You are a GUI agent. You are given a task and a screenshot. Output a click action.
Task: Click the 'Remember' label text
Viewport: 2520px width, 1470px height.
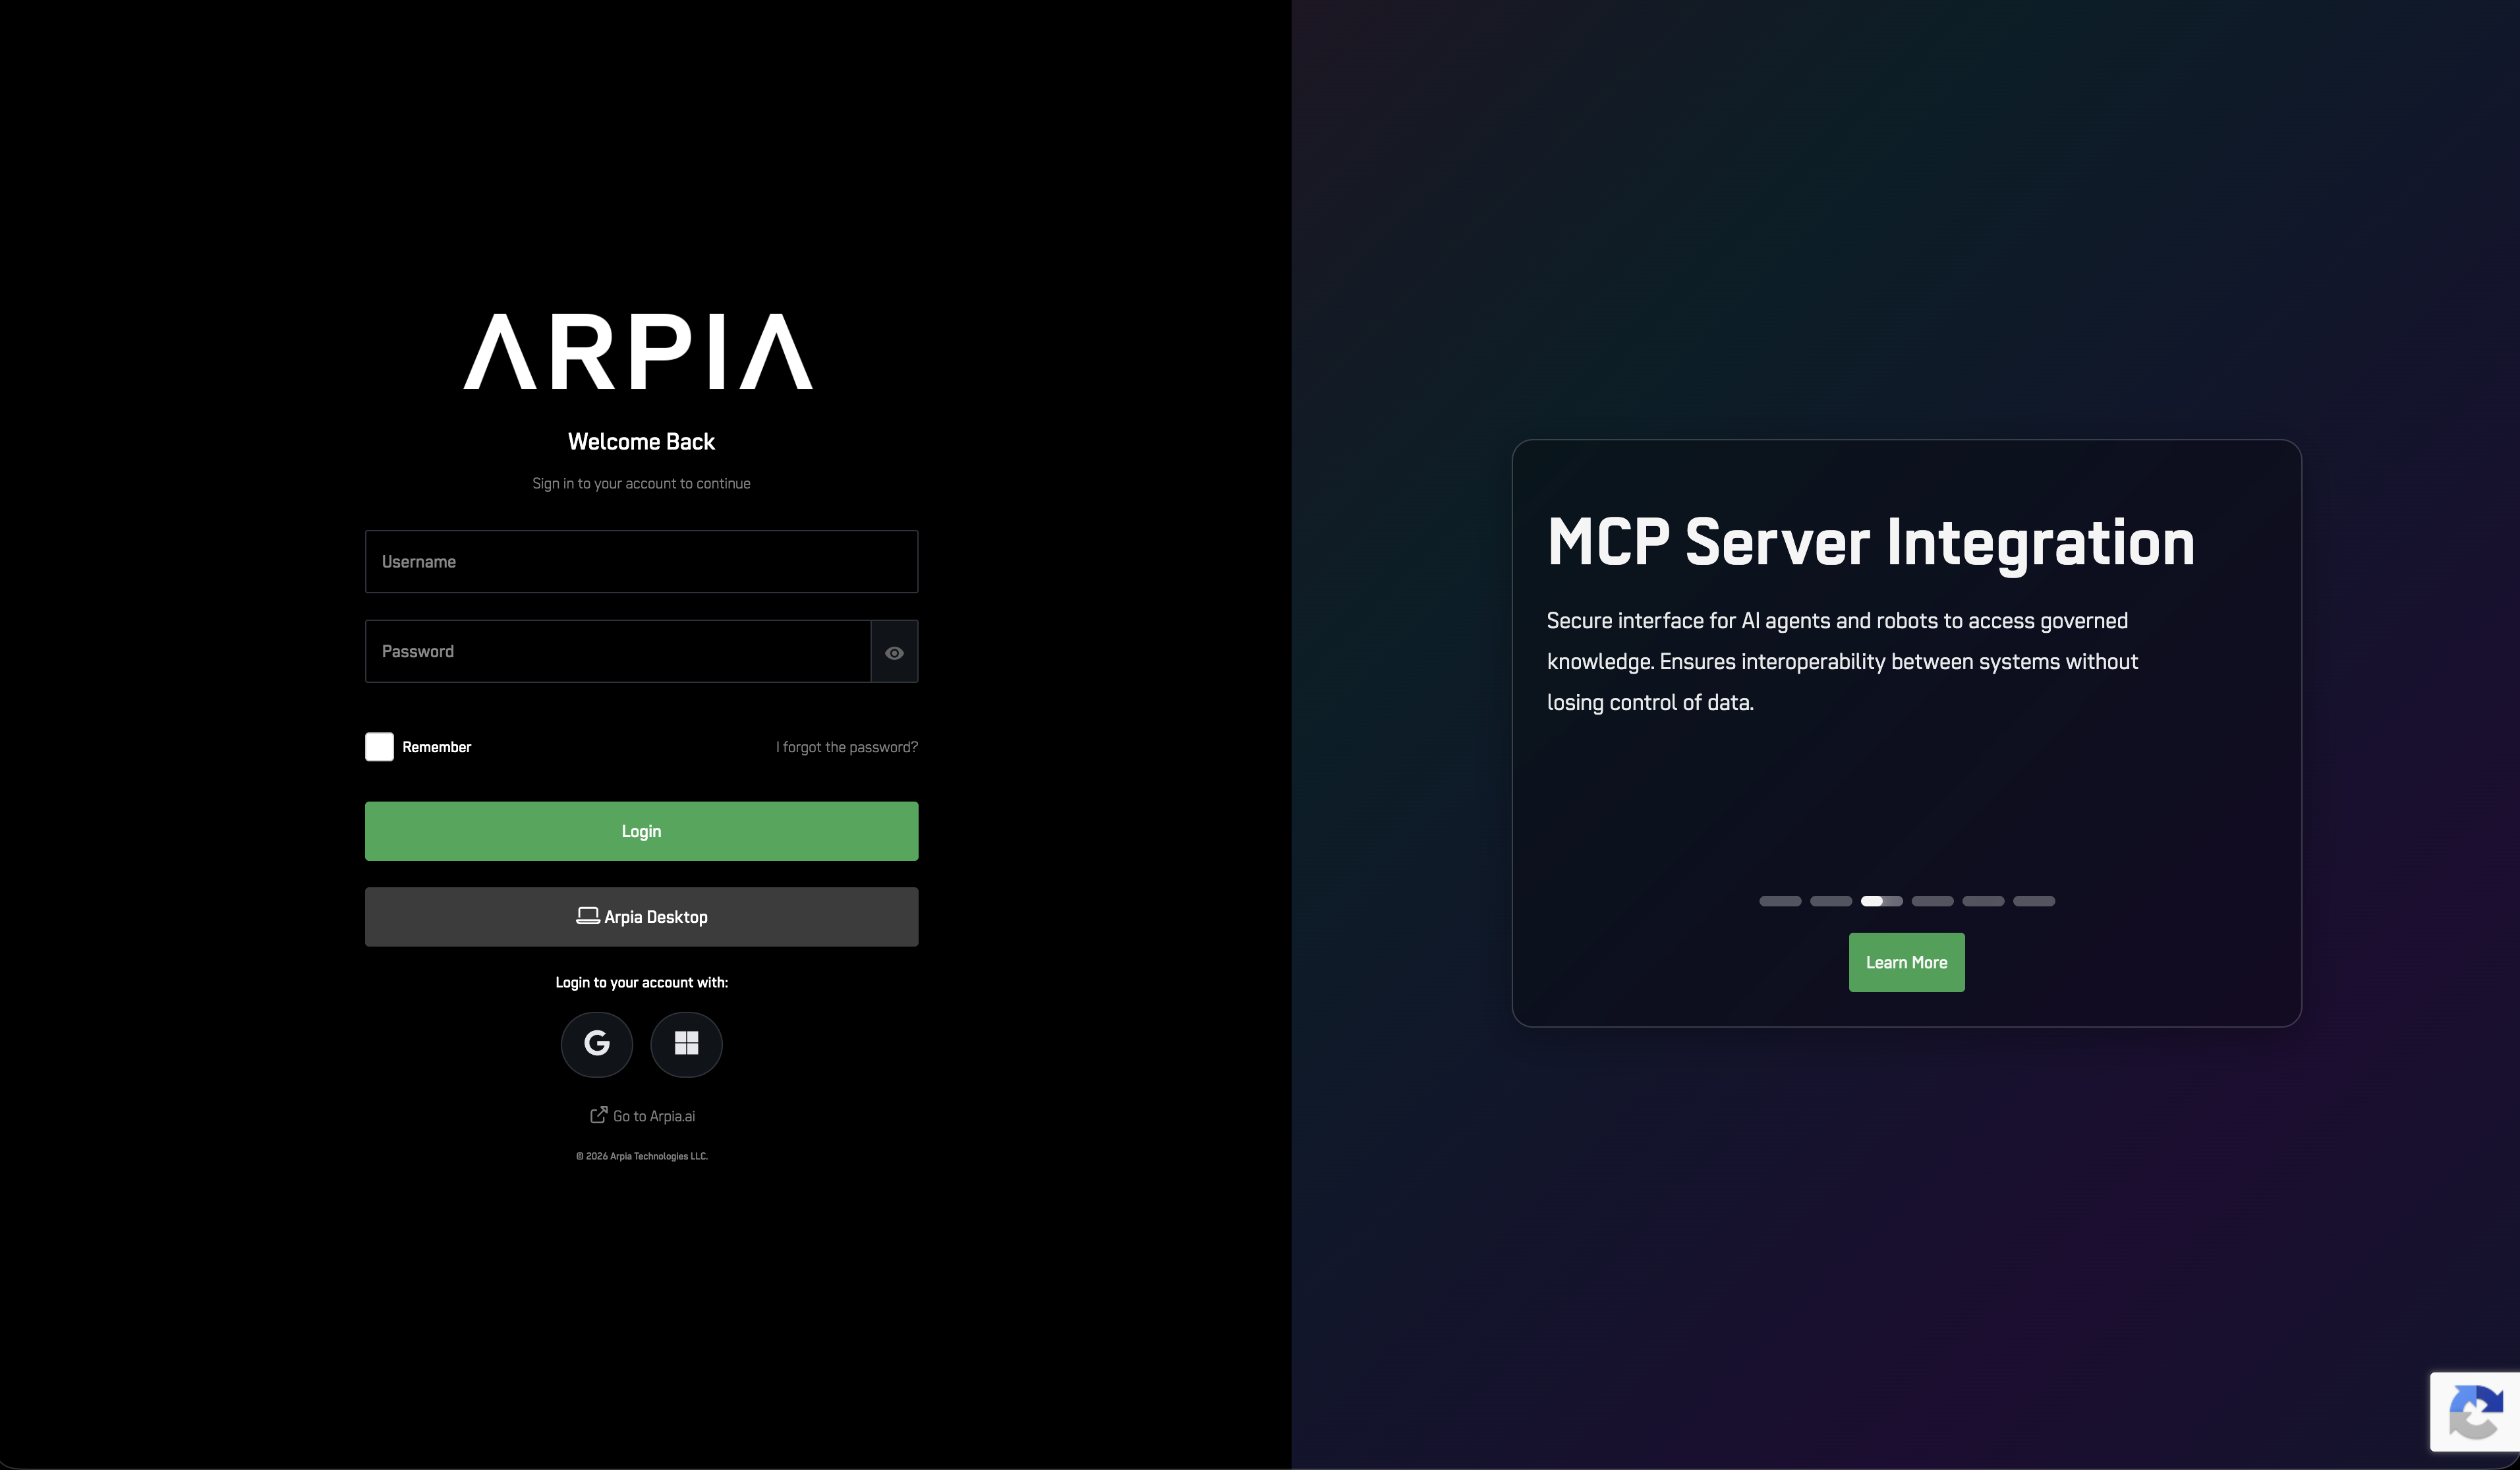tap(436, 747)
